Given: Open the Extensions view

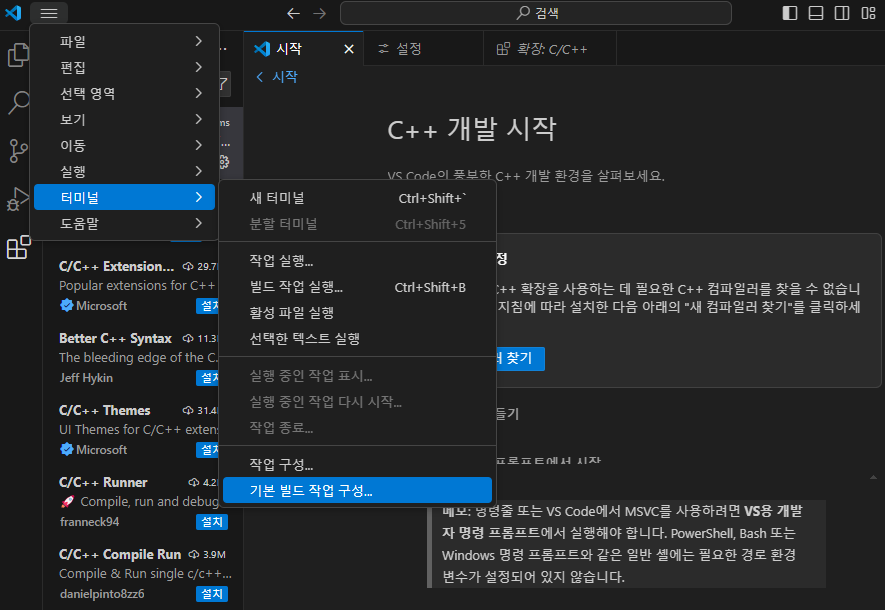Looking at the screenshot, I should 16,245.
